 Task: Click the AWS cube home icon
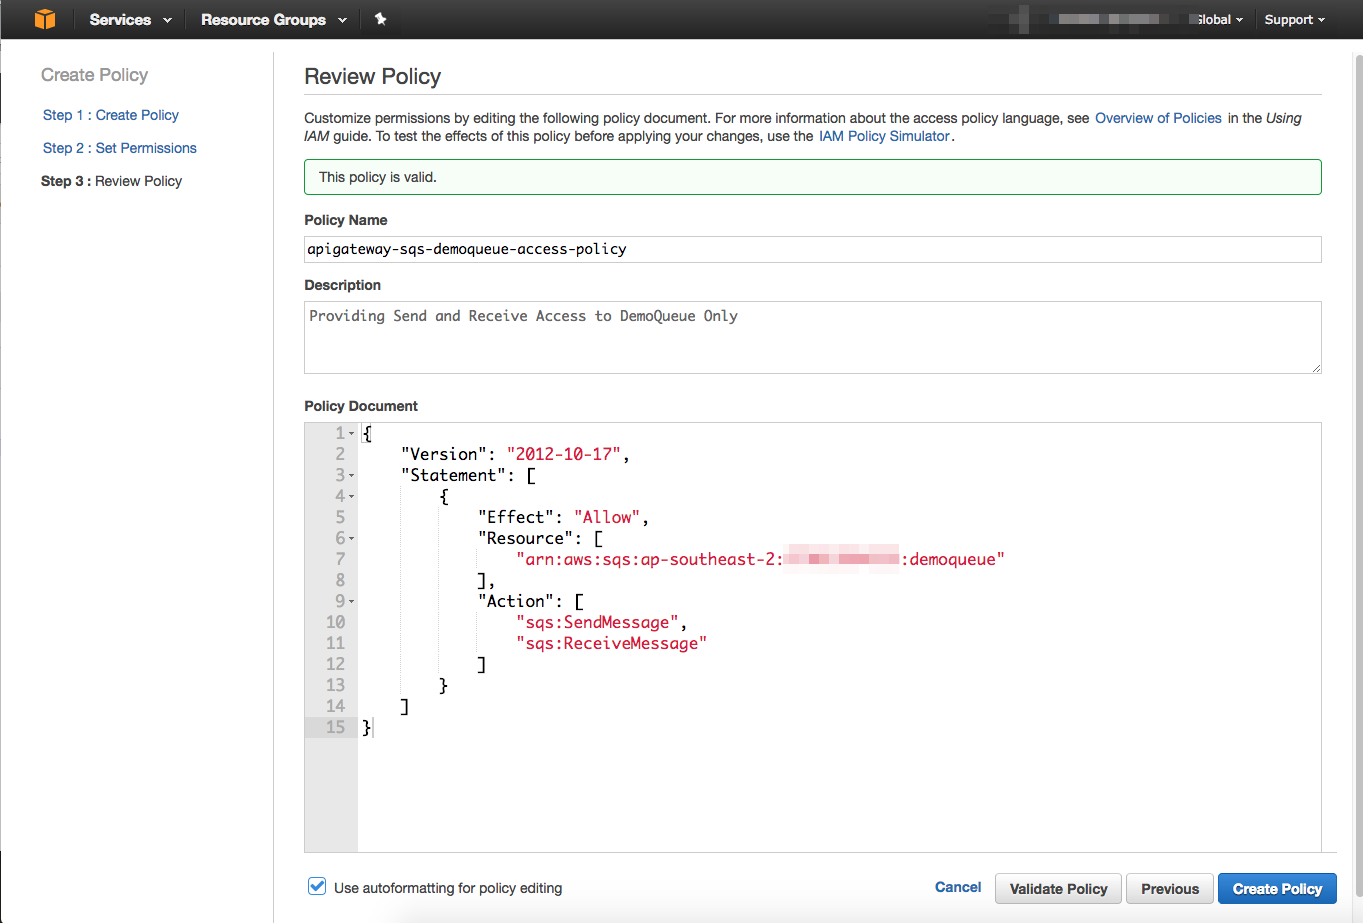(x=45, y=19)
